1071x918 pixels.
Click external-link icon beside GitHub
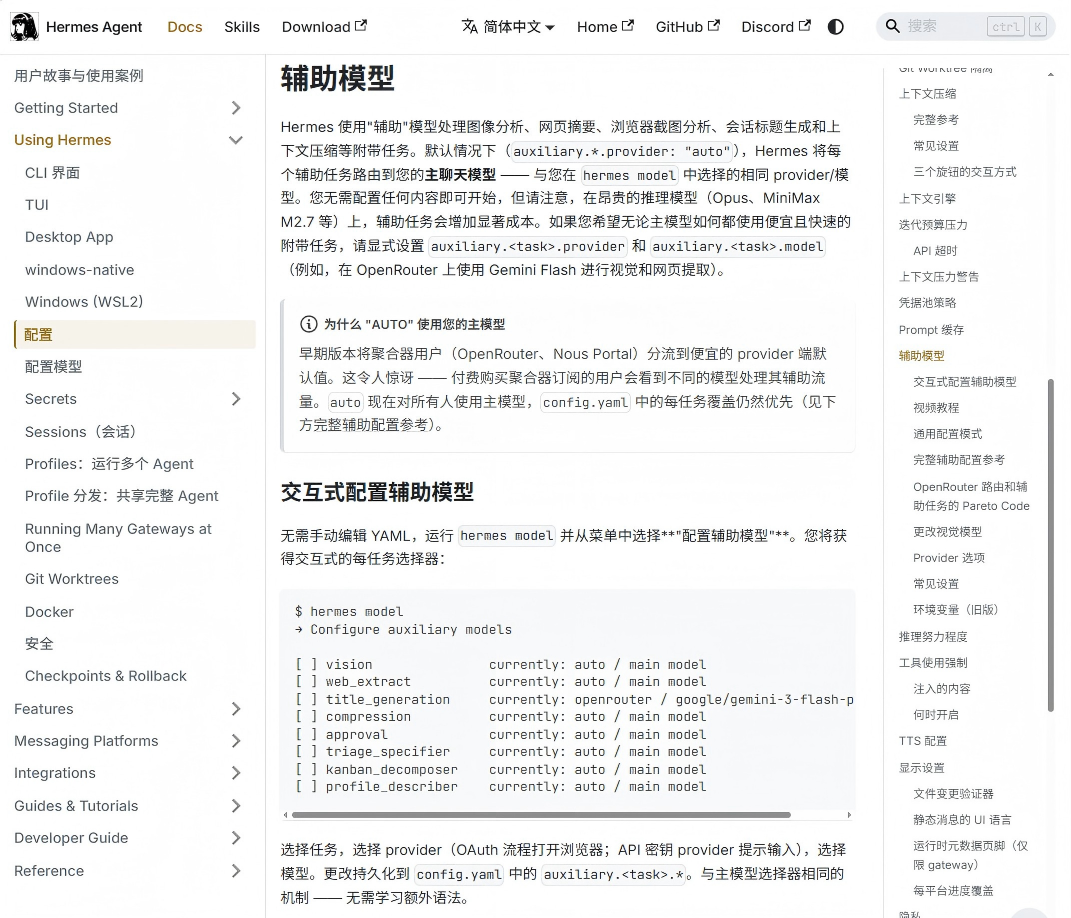[x=714, y=25]
